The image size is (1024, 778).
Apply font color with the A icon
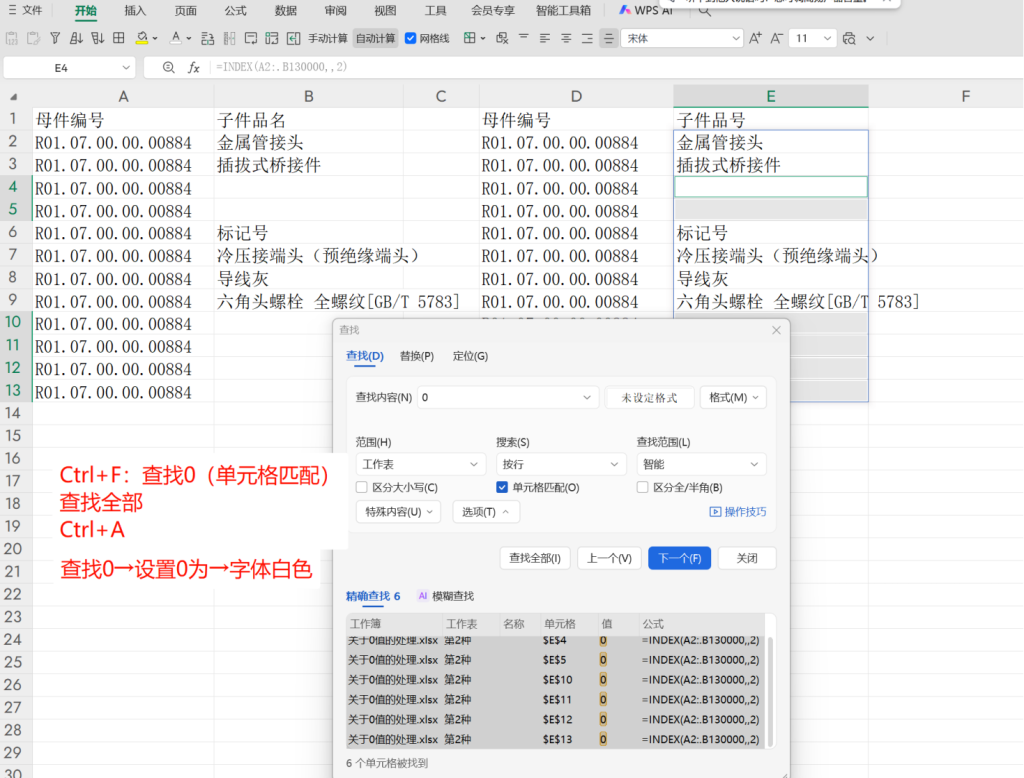click(175, 39)
